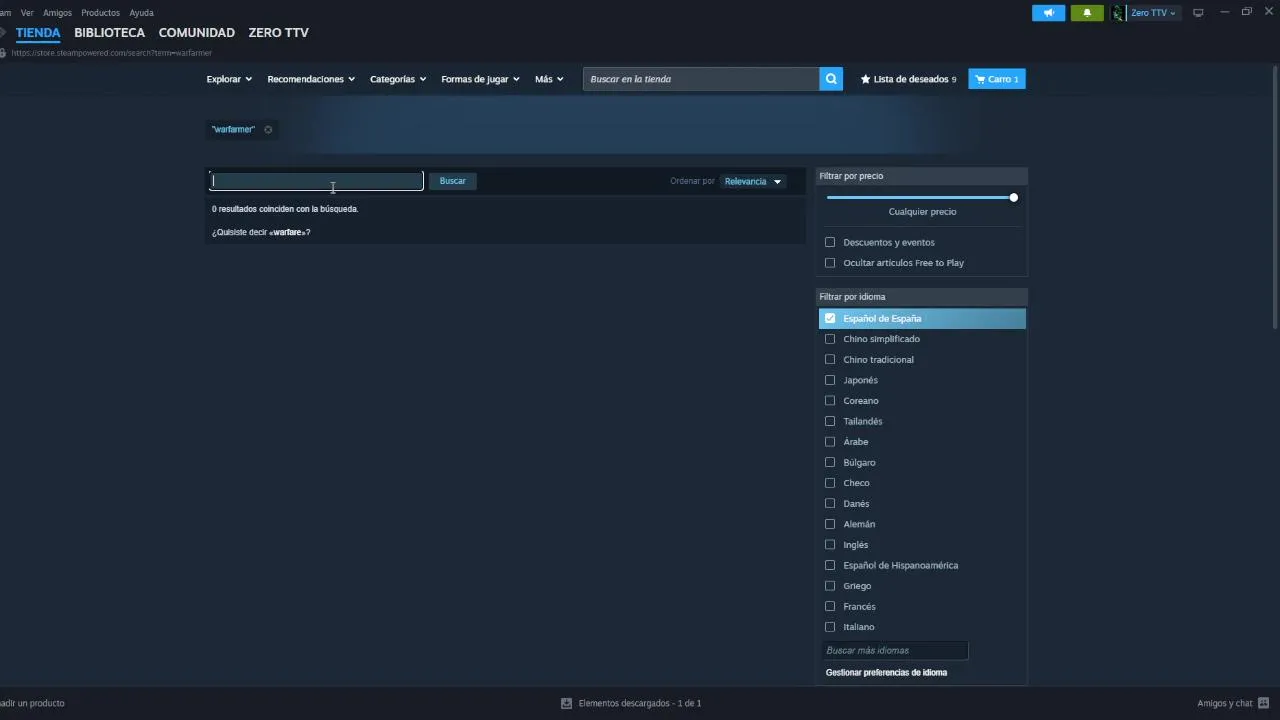Click the downloads icon in bottom bar
Screen dimensions: 1280x720
pos(566,703)
